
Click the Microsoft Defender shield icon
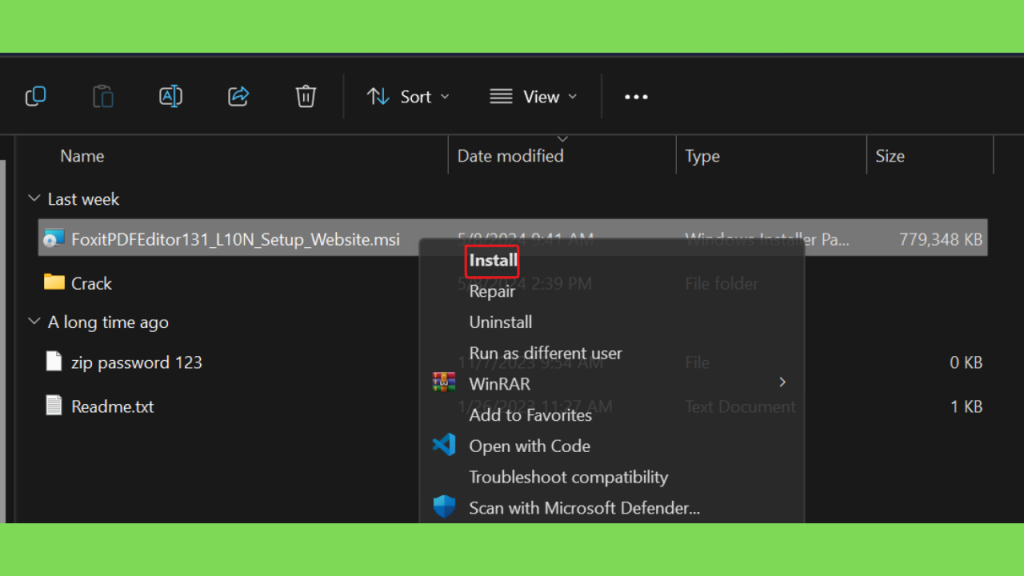coord(444,506)
